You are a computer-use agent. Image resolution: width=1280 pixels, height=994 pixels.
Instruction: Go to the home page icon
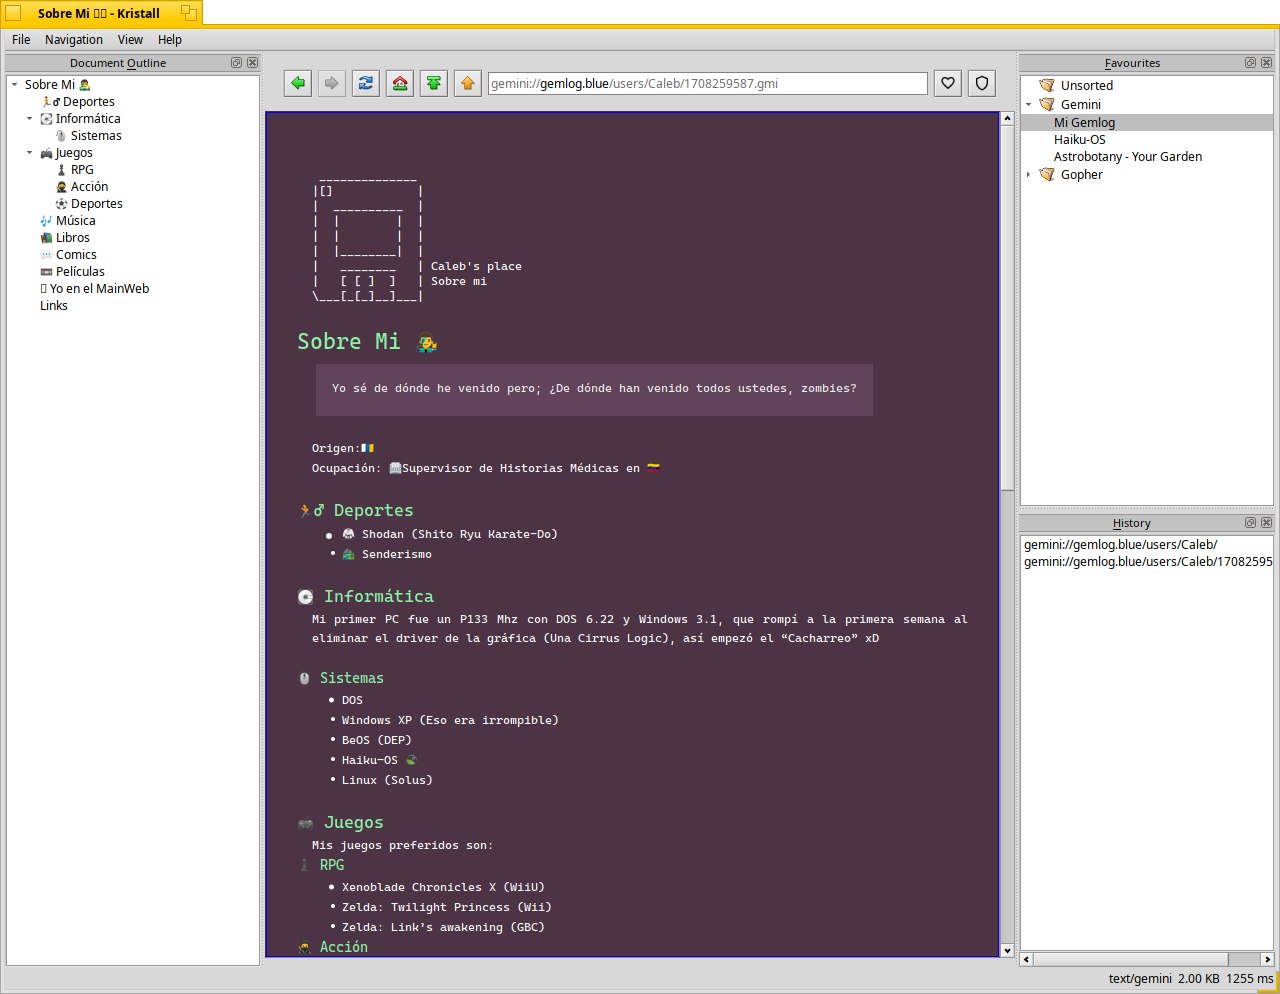coord(400,84)
